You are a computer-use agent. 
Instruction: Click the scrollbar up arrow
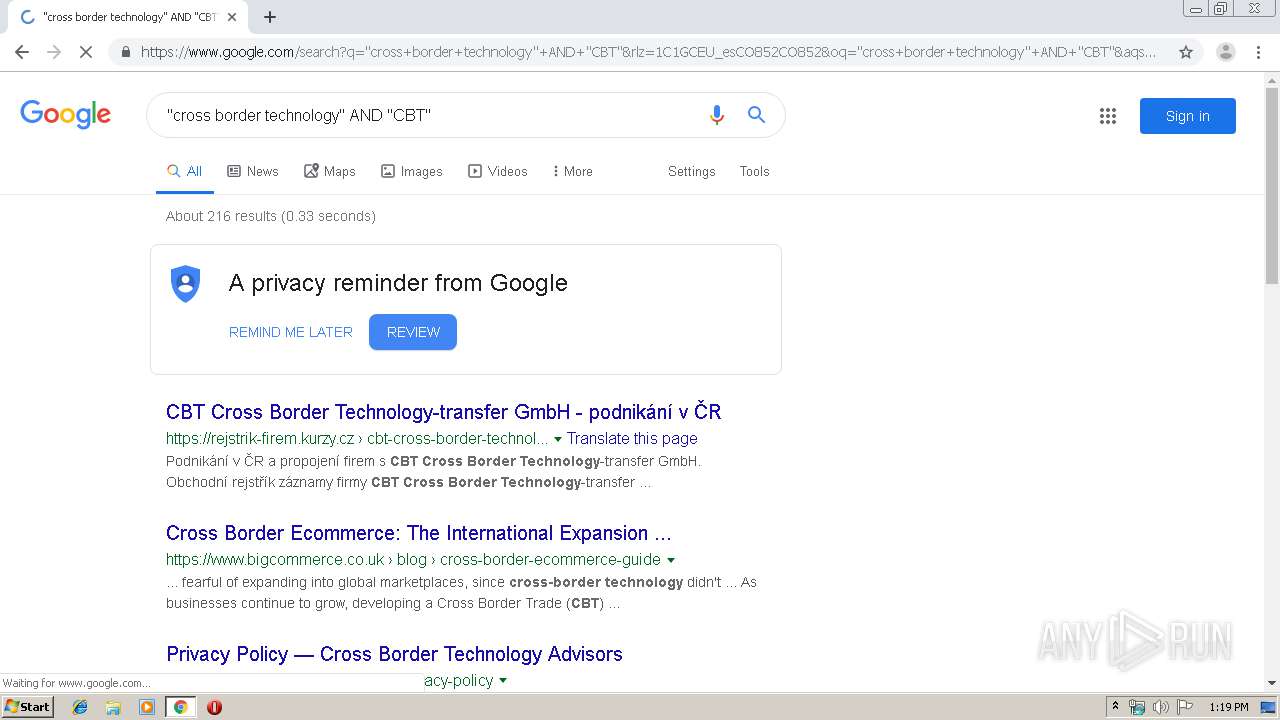(x=1272, y=78)
